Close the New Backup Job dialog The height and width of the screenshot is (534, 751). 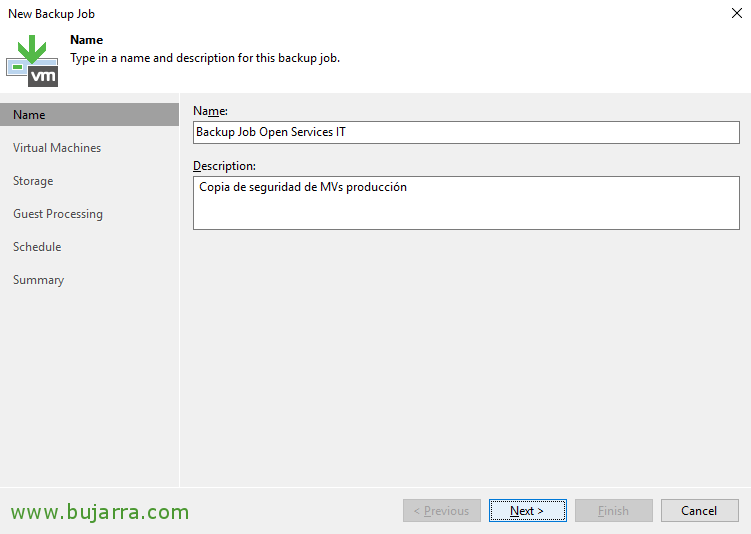coord(737,13)
